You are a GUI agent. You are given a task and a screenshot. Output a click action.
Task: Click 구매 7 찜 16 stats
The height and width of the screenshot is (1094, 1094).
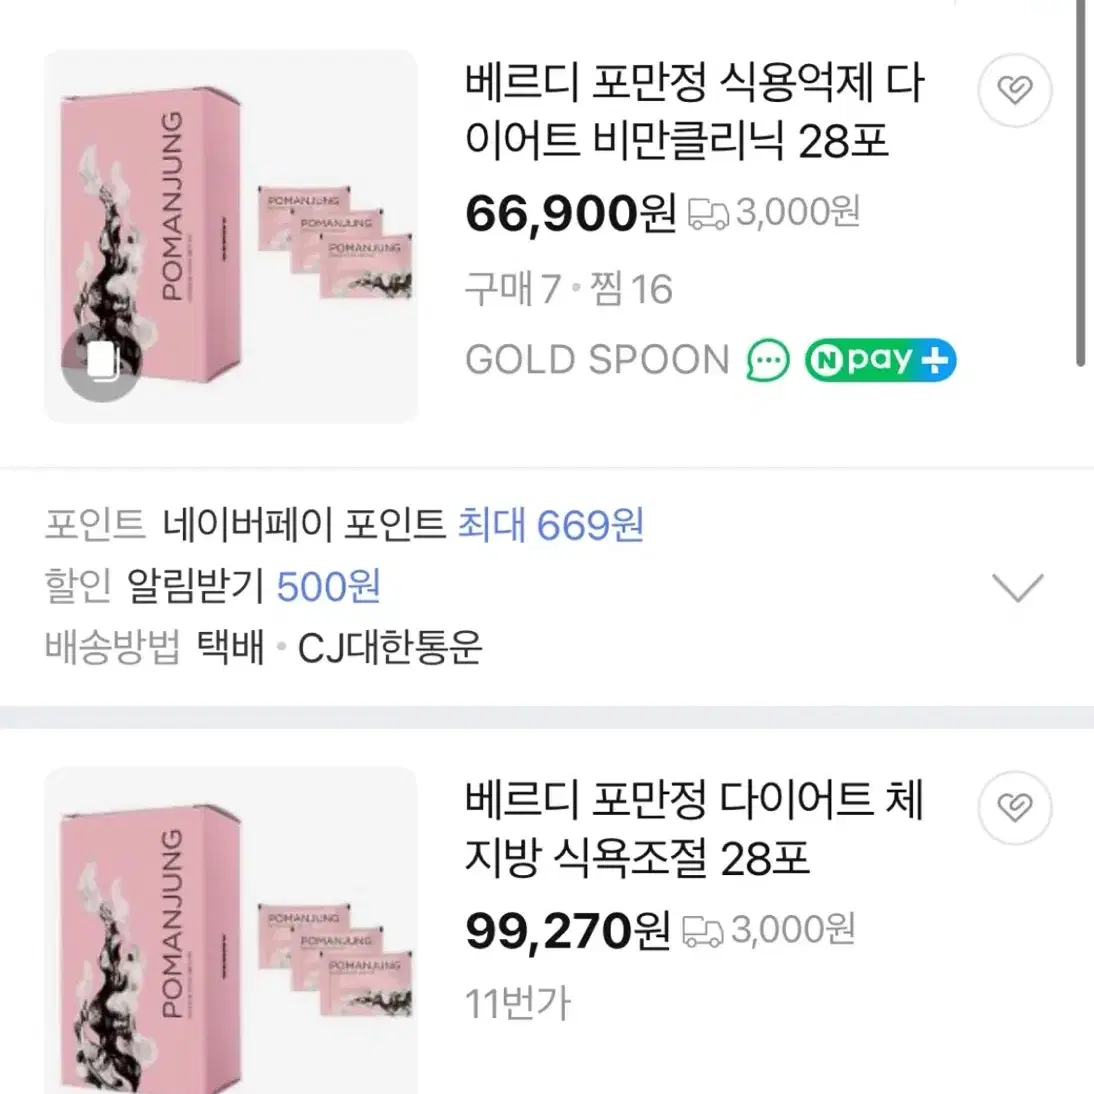pos(569,289)
